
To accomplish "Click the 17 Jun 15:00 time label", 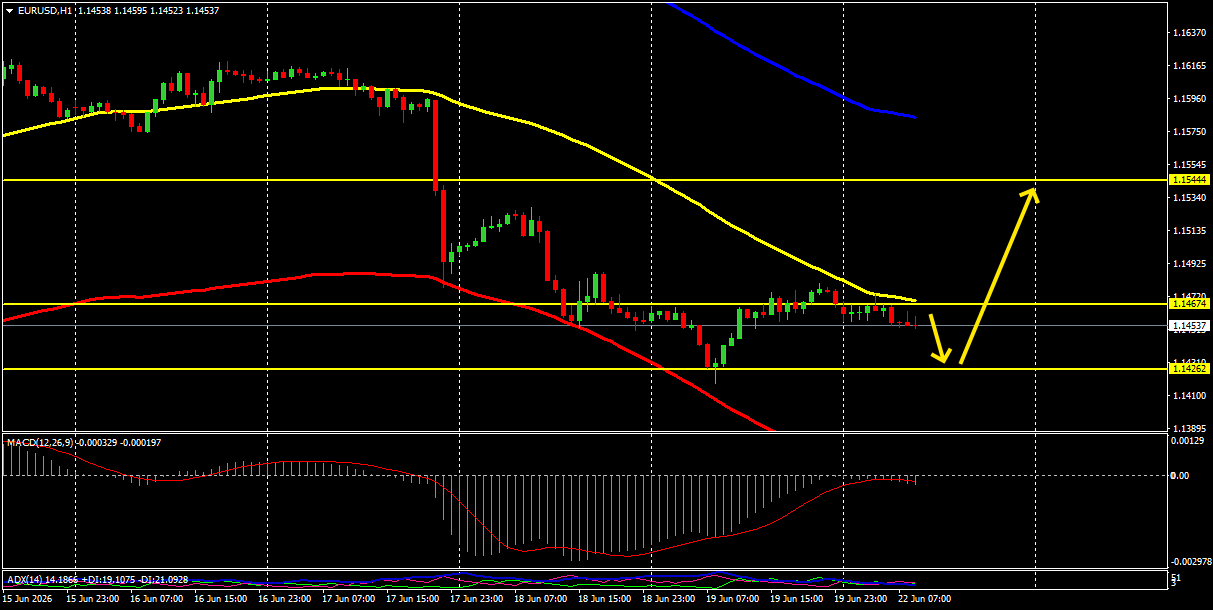I will pyautogui.click(x=414, y=600).
